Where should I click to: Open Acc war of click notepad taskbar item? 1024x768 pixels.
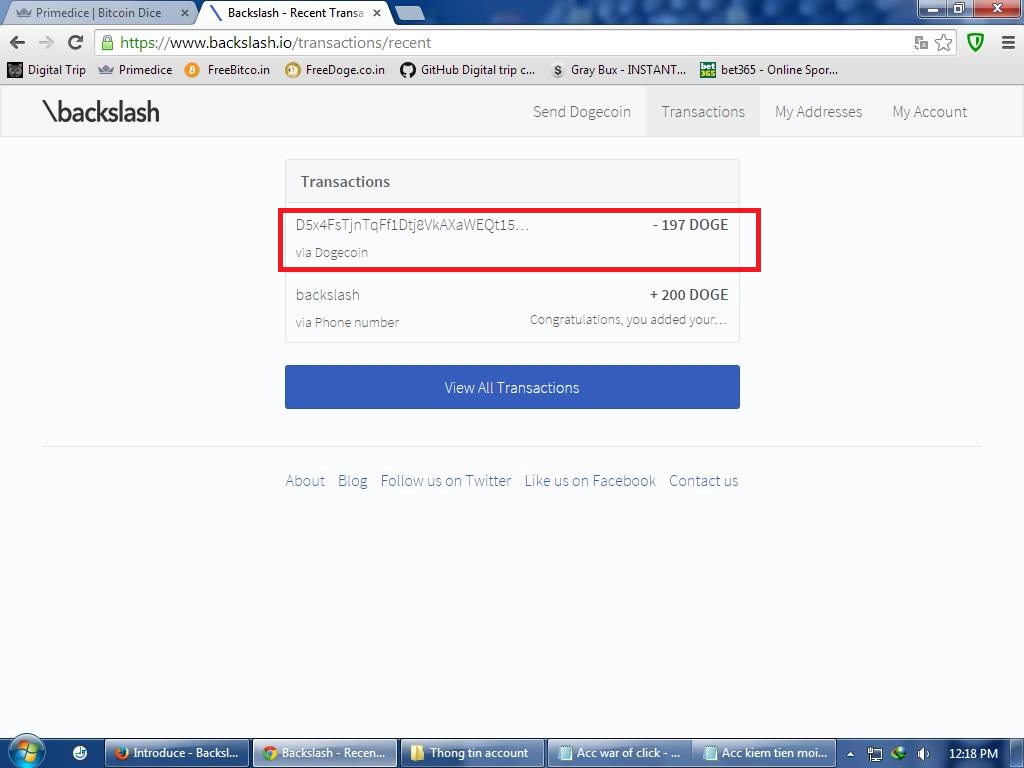point(619,753)
